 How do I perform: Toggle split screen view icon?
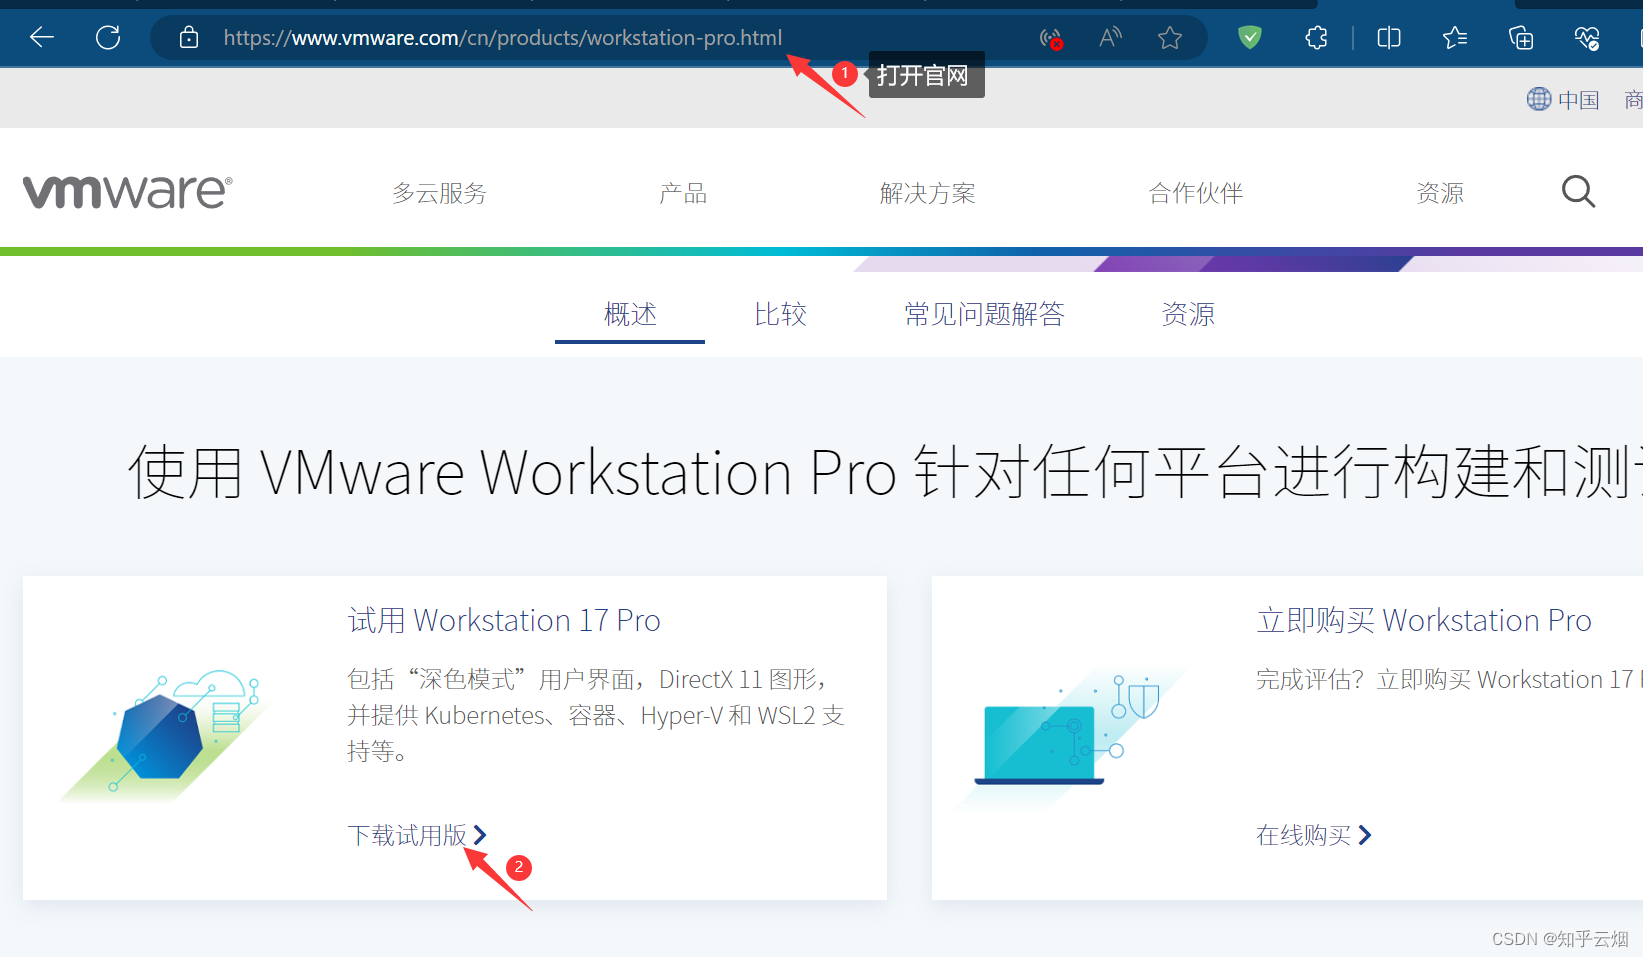pos(1389,38)
